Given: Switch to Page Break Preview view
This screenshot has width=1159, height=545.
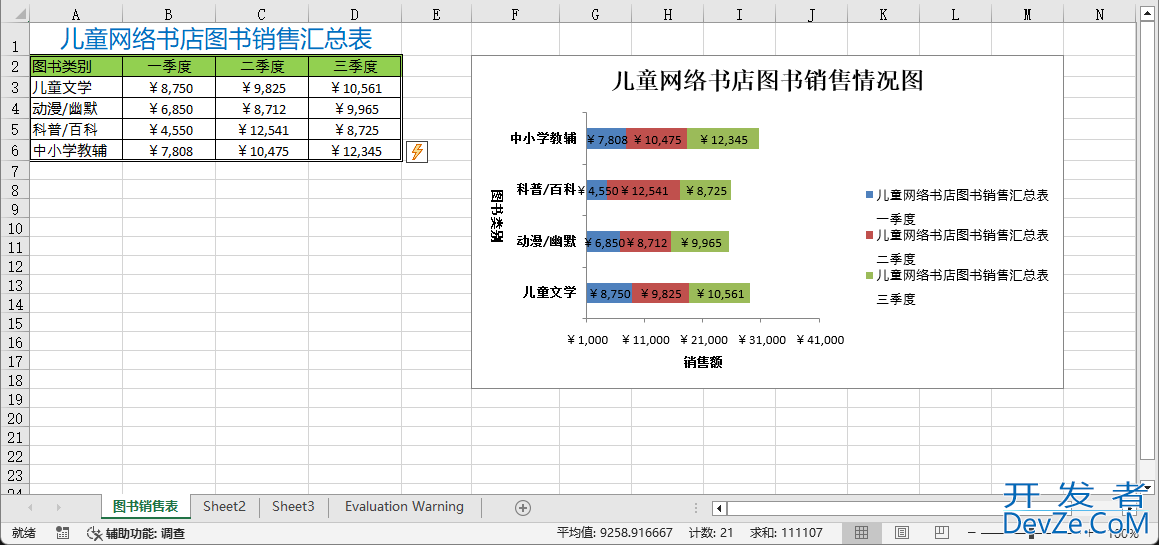Looking at the screenshot, I should pyautogui.click(x=941, y=532).
